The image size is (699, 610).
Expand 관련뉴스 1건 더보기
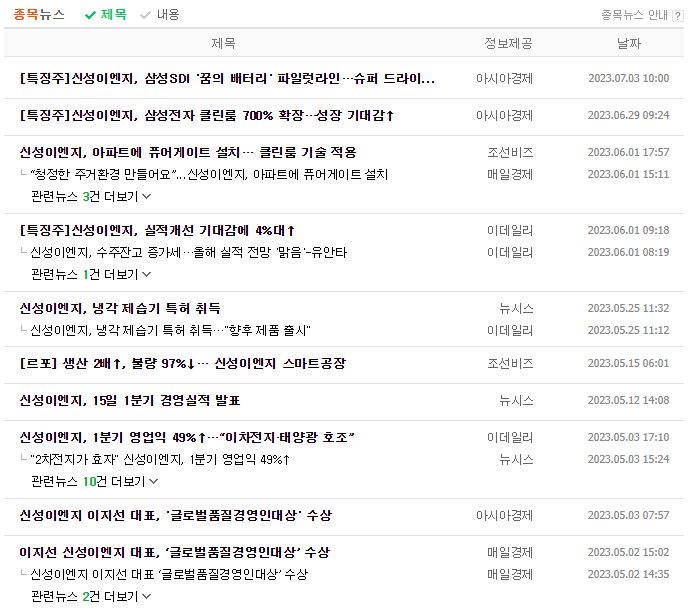click(x=91, y=274)
